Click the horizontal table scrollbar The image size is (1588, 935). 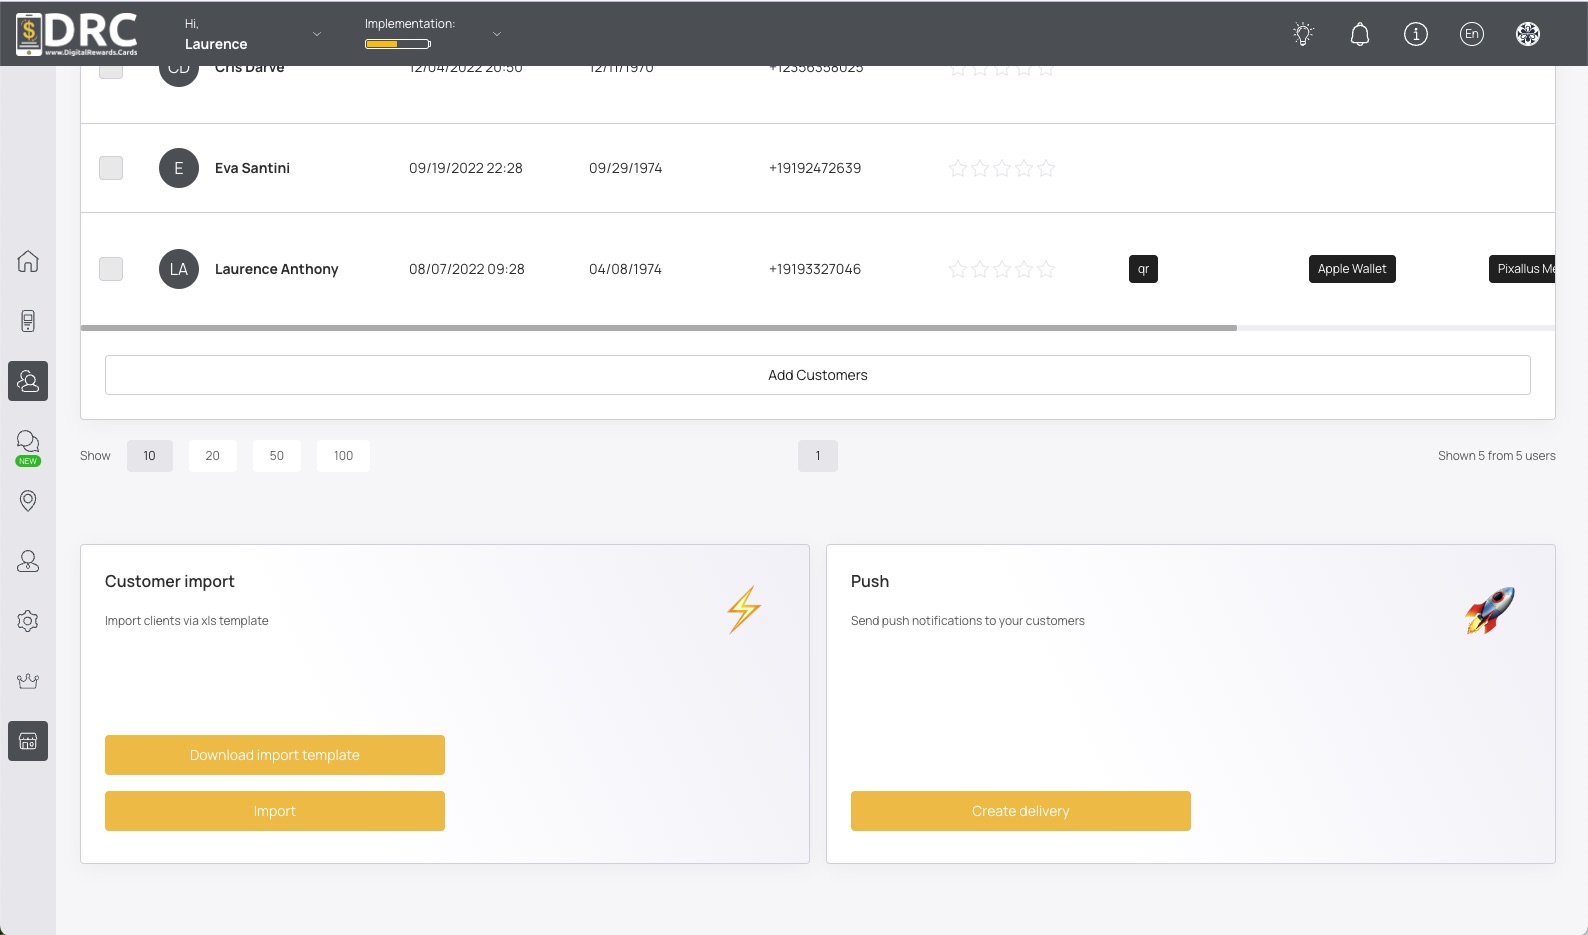(658, 328)
